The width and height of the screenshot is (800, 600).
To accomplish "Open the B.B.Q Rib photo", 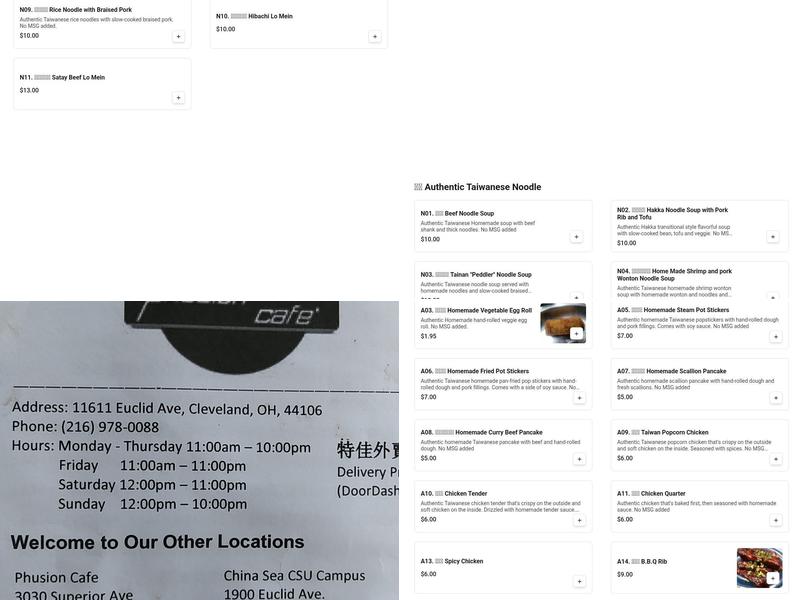I will point(757,563).
